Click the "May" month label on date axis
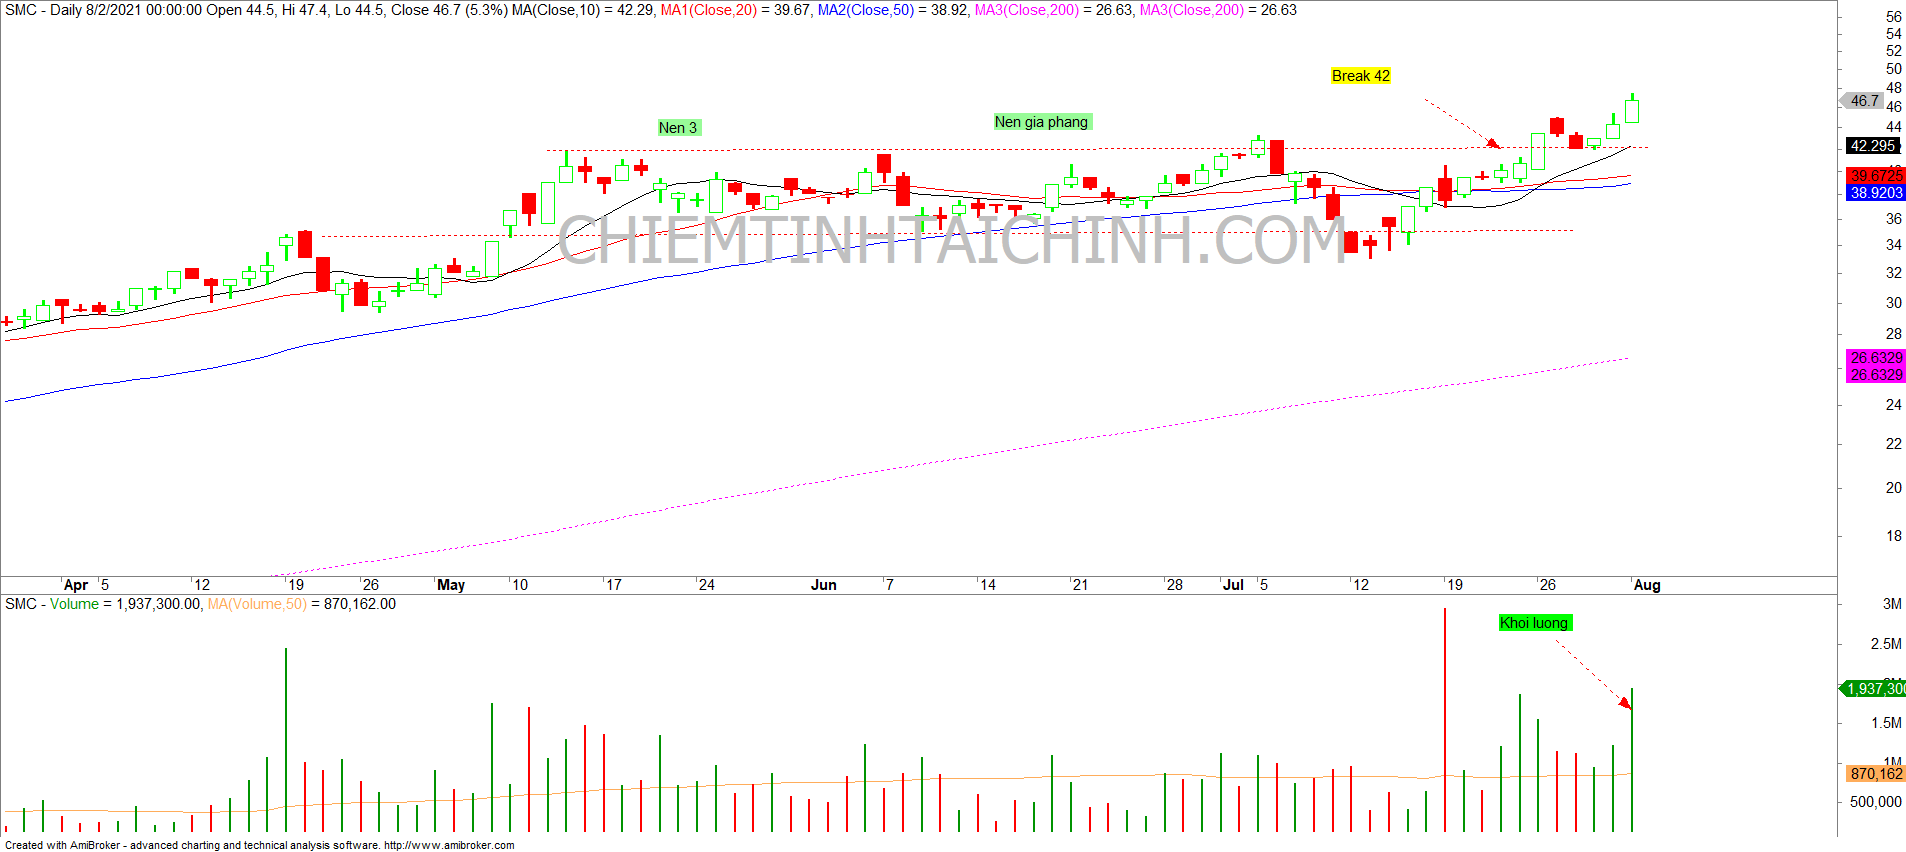This screenshot has height=852, width=1906. [x=451, y=585]
